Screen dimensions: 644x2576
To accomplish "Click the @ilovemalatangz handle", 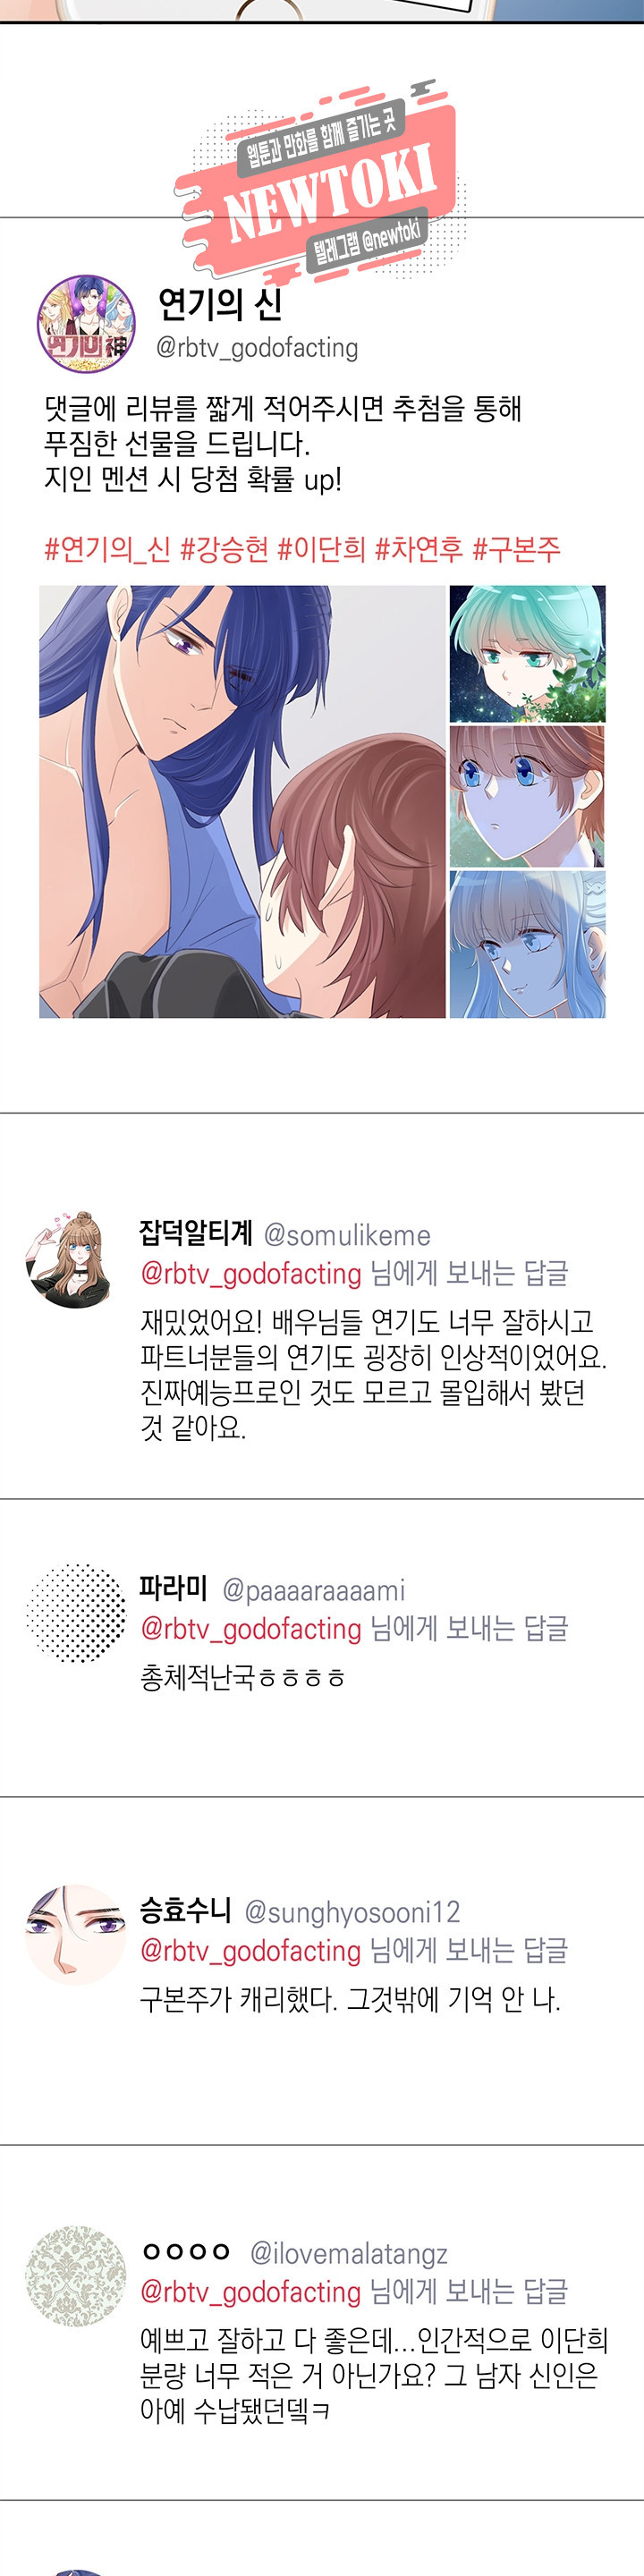I will pos(348,2253).
